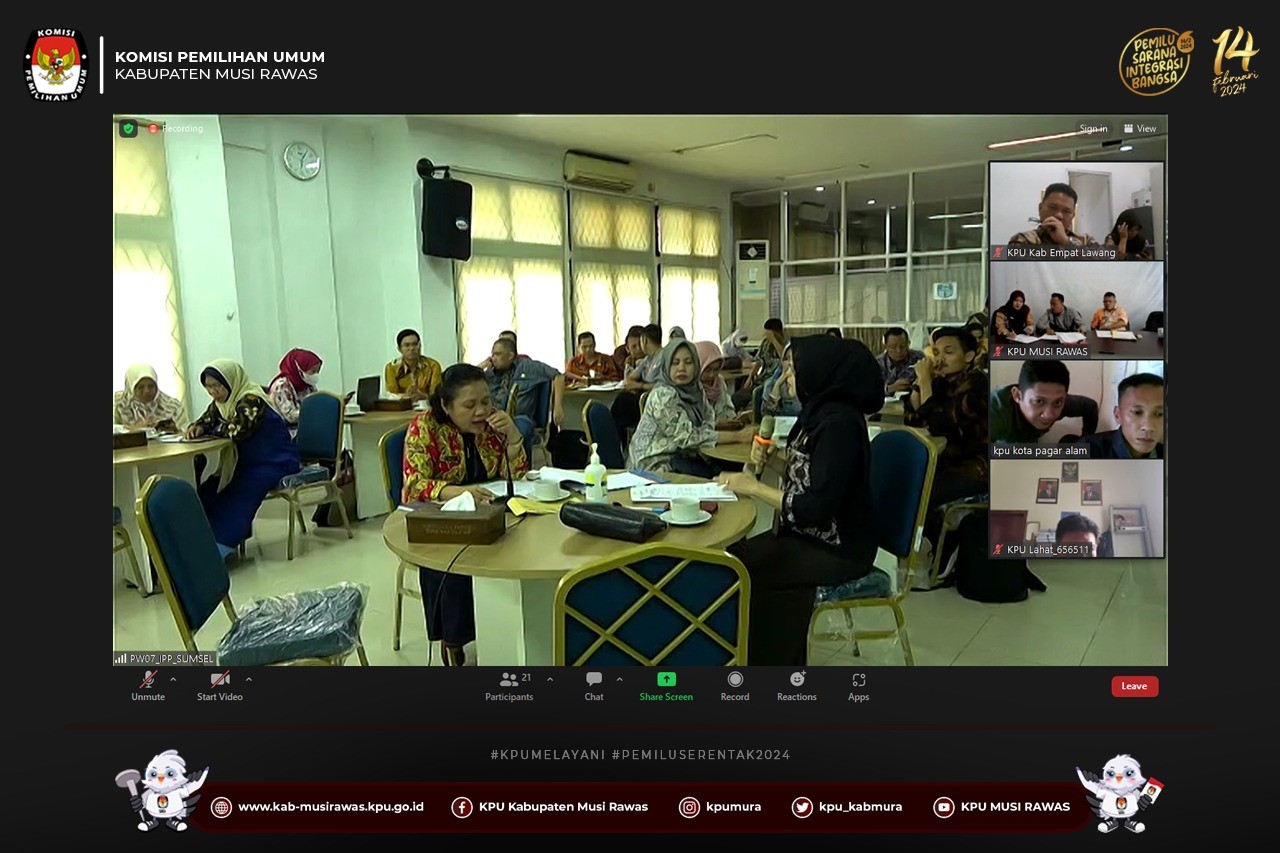Click the Instagram icon next to kpumura

689,807
